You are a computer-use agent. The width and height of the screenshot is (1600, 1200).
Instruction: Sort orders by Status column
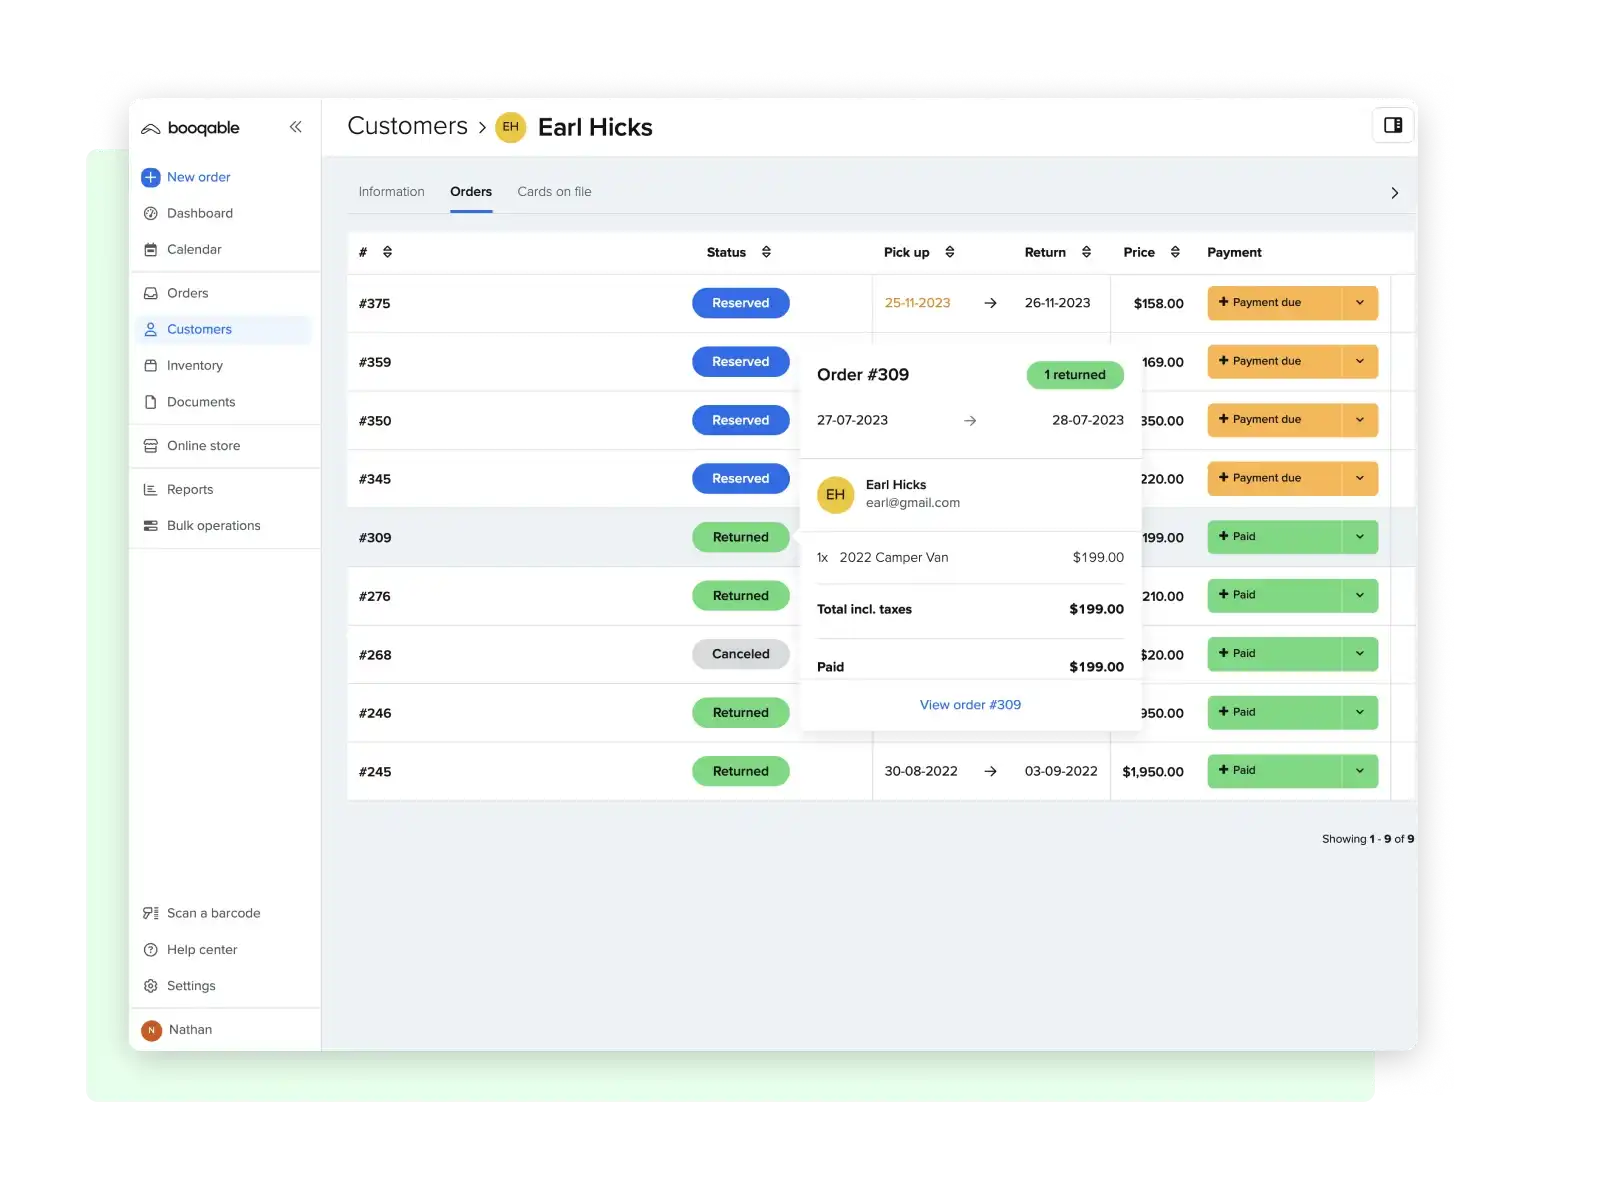766,252
